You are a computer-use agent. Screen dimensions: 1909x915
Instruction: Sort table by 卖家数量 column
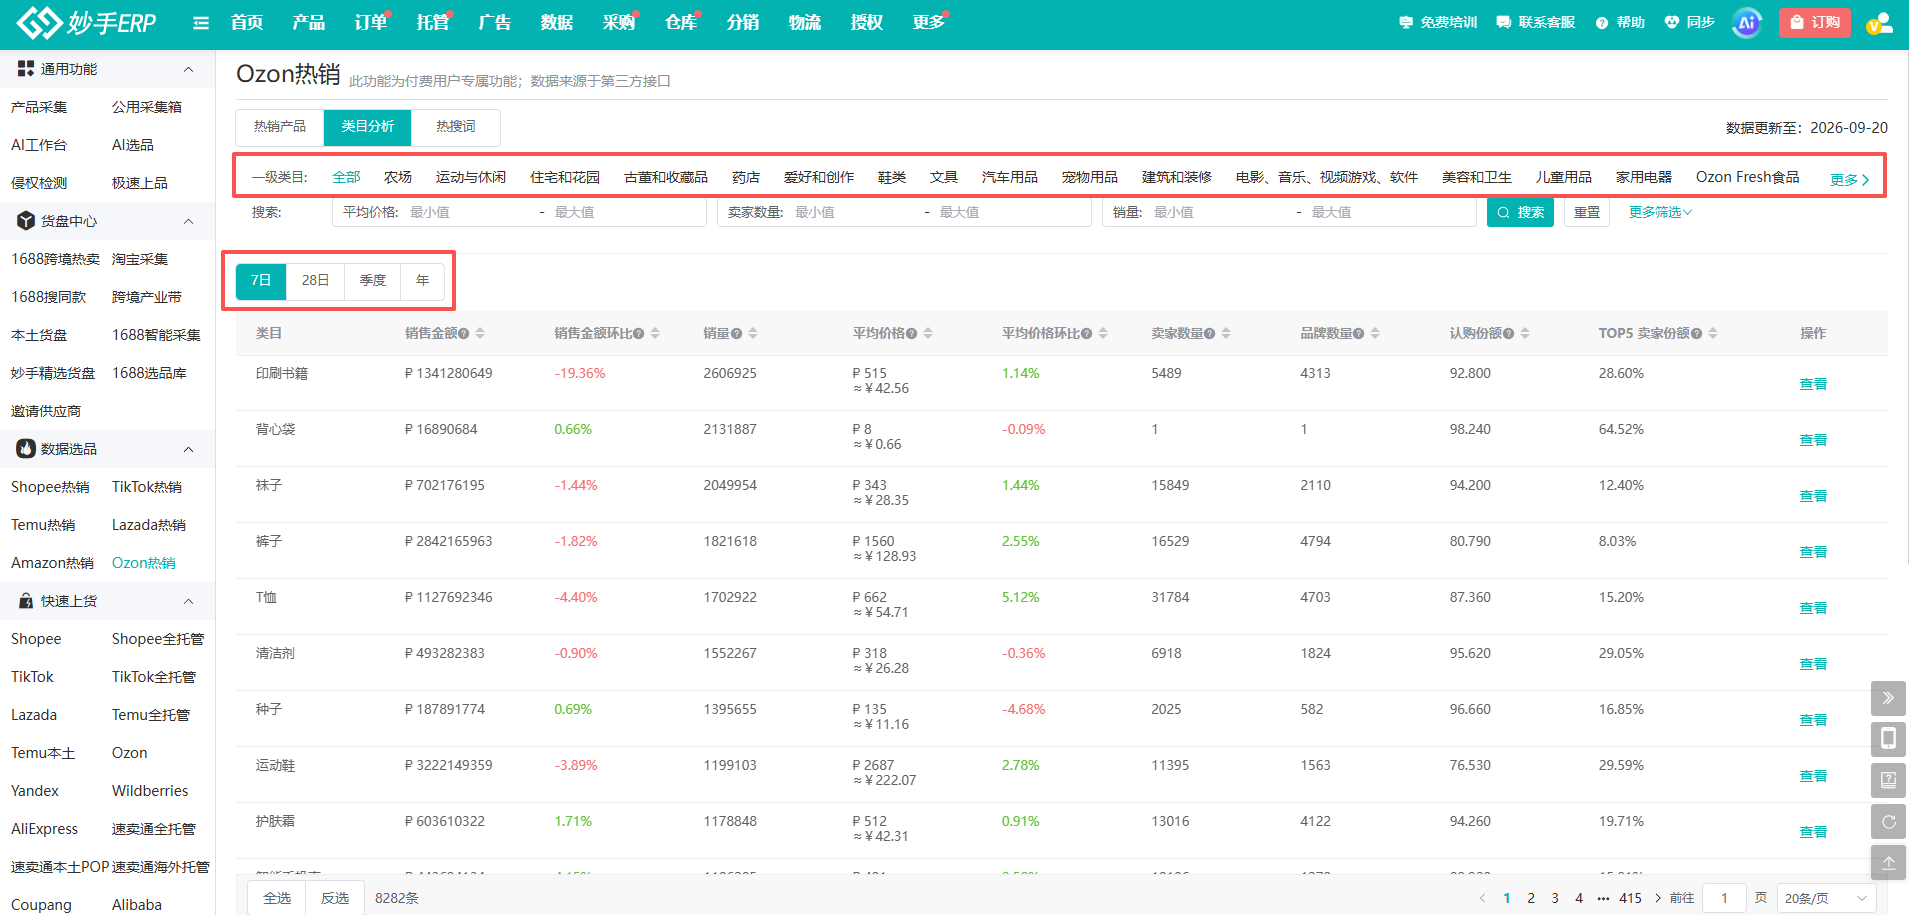(1226, 333)
